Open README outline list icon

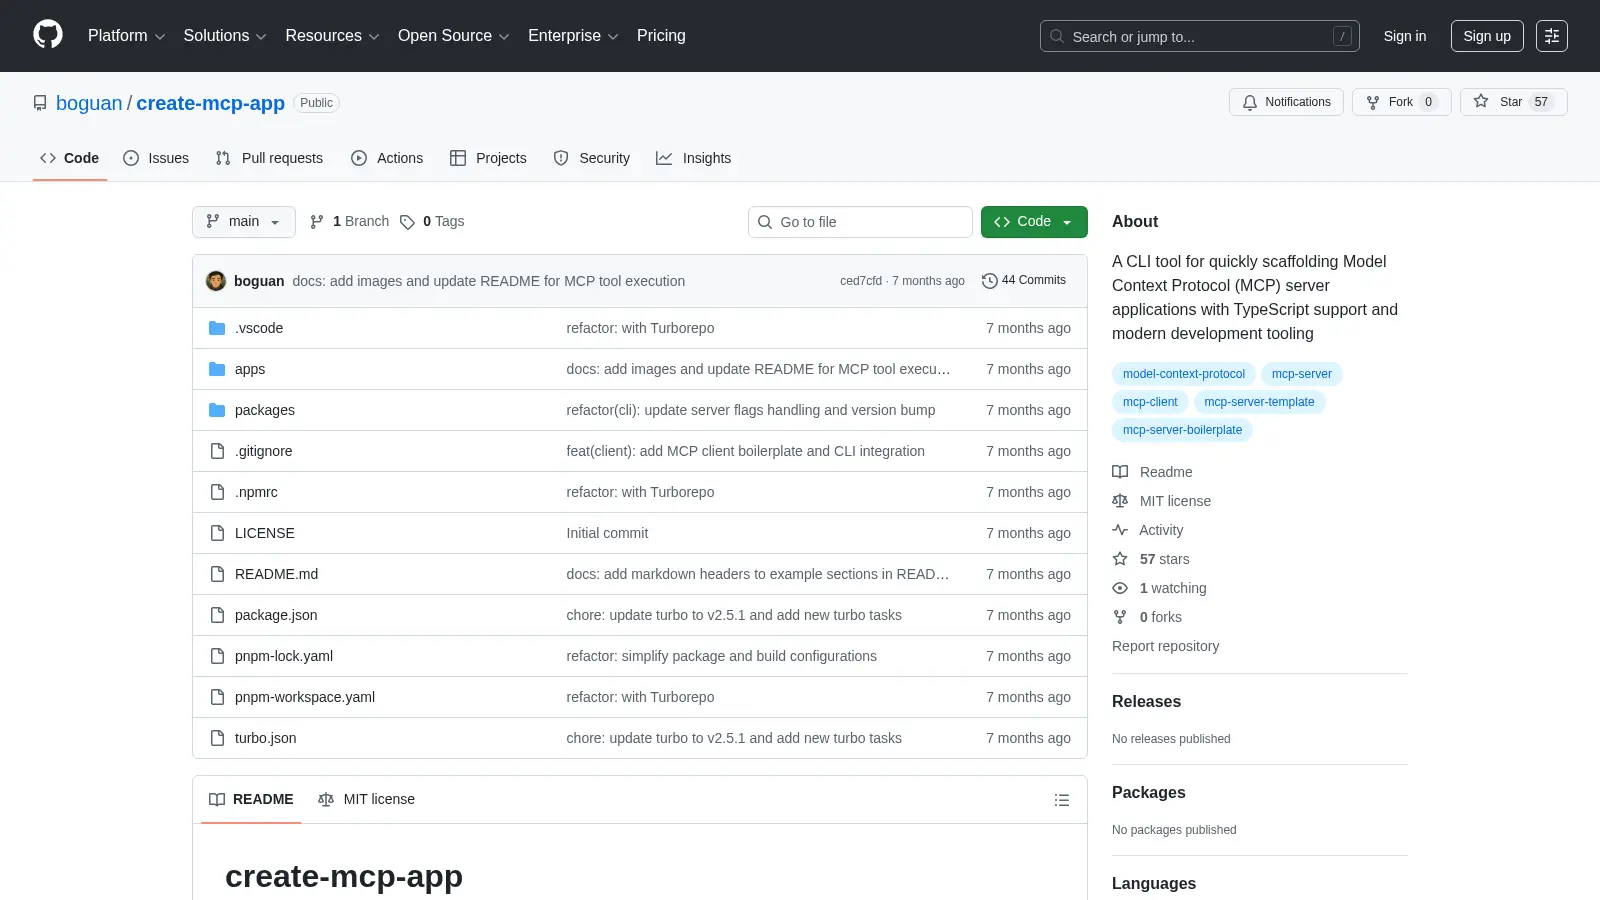click(x=1062, y=800)
